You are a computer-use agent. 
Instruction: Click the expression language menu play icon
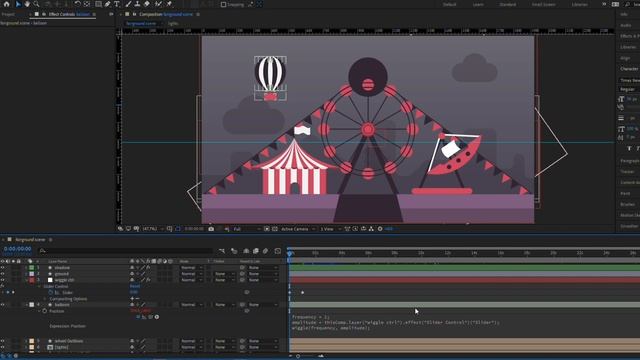[157, 317]
